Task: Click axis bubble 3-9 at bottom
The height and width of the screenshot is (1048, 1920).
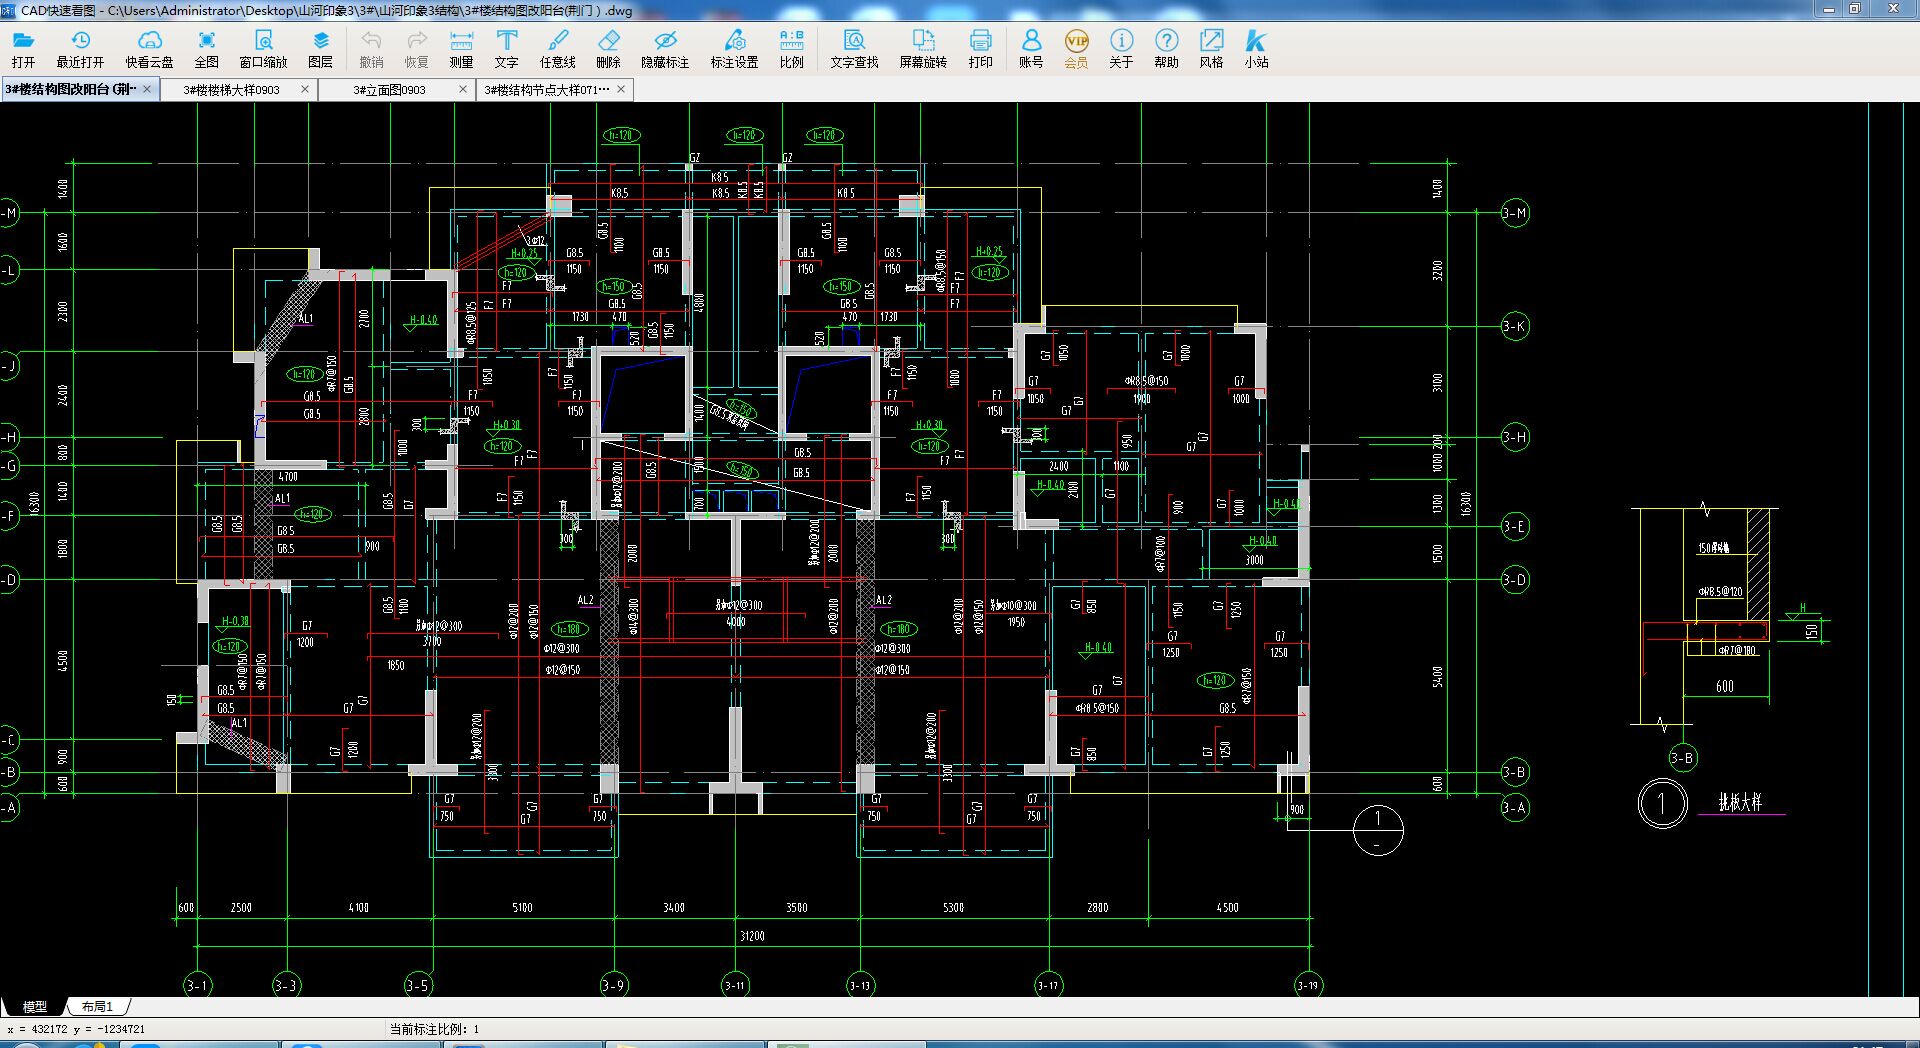Action: click(x=612, y=985)
